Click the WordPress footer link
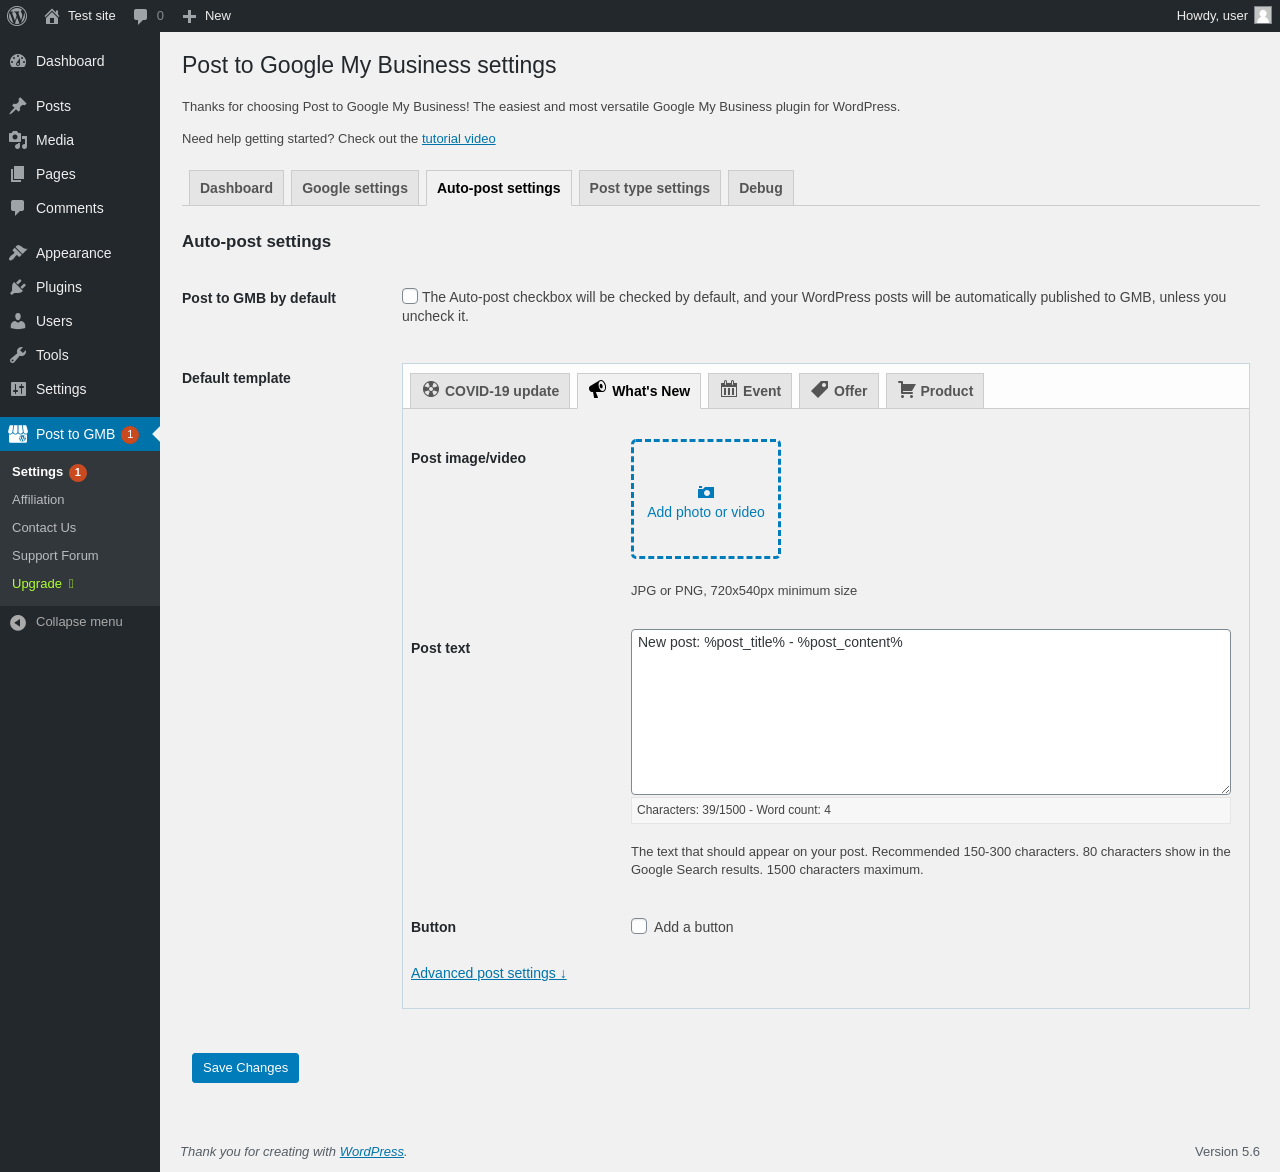This screenshot has height=1172, width=1280. 372,1152
